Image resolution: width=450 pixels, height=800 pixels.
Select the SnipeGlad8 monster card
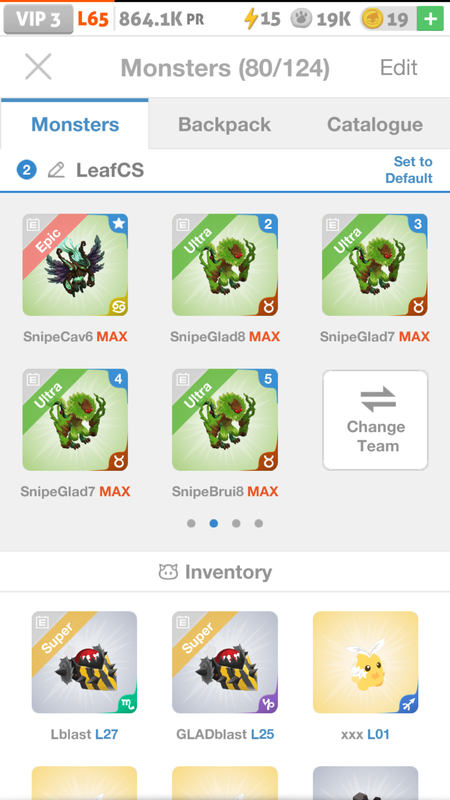click(x=225, y=265)
